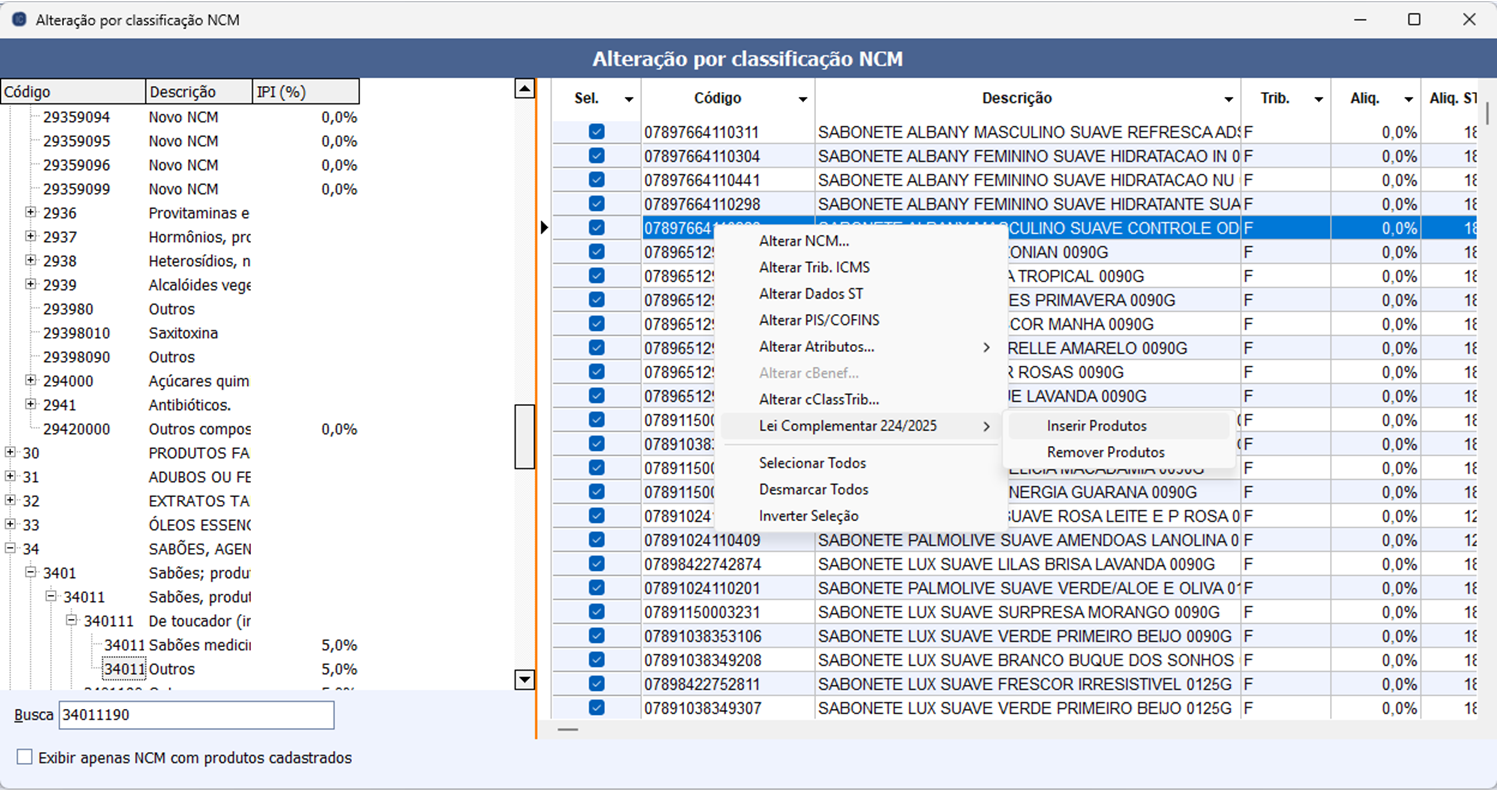Select Inserir Produtos in the submenu
Viewport: 1497px width, 792px height.
coord(1096,426)
